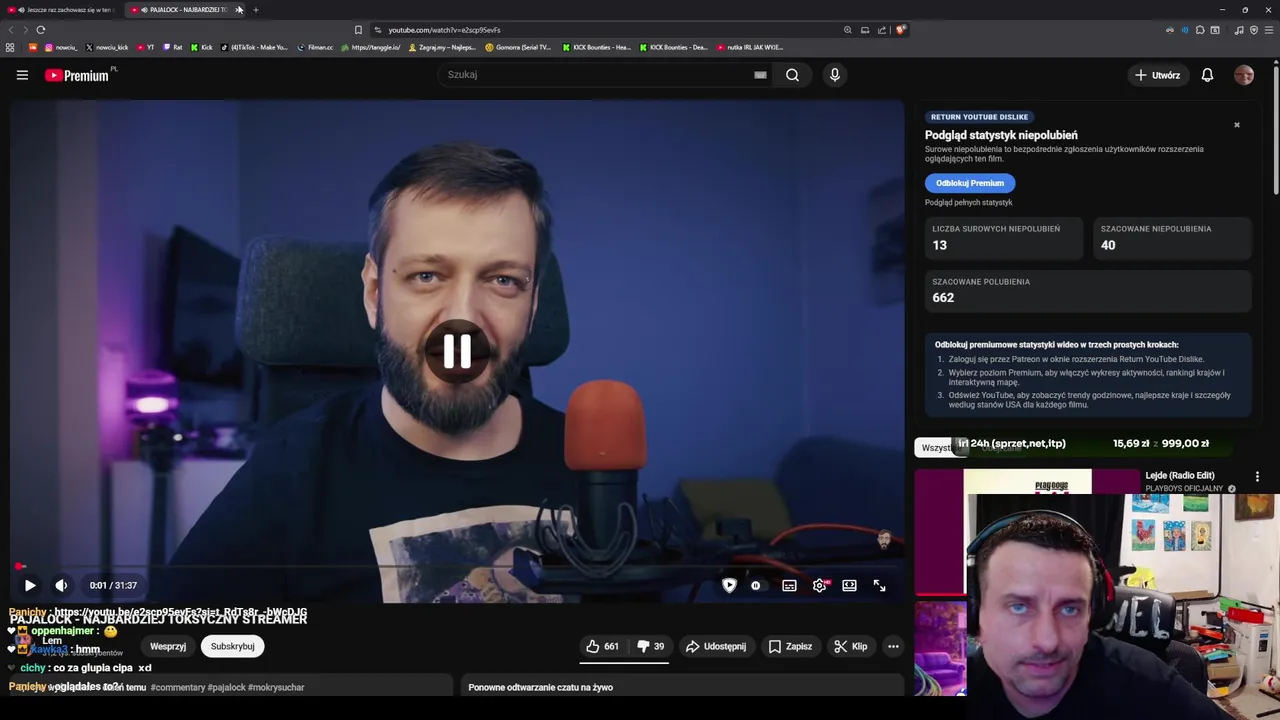Start voice search with microphone icon
Viewport: 1280px width, 720px height.
tap(835, 75)
